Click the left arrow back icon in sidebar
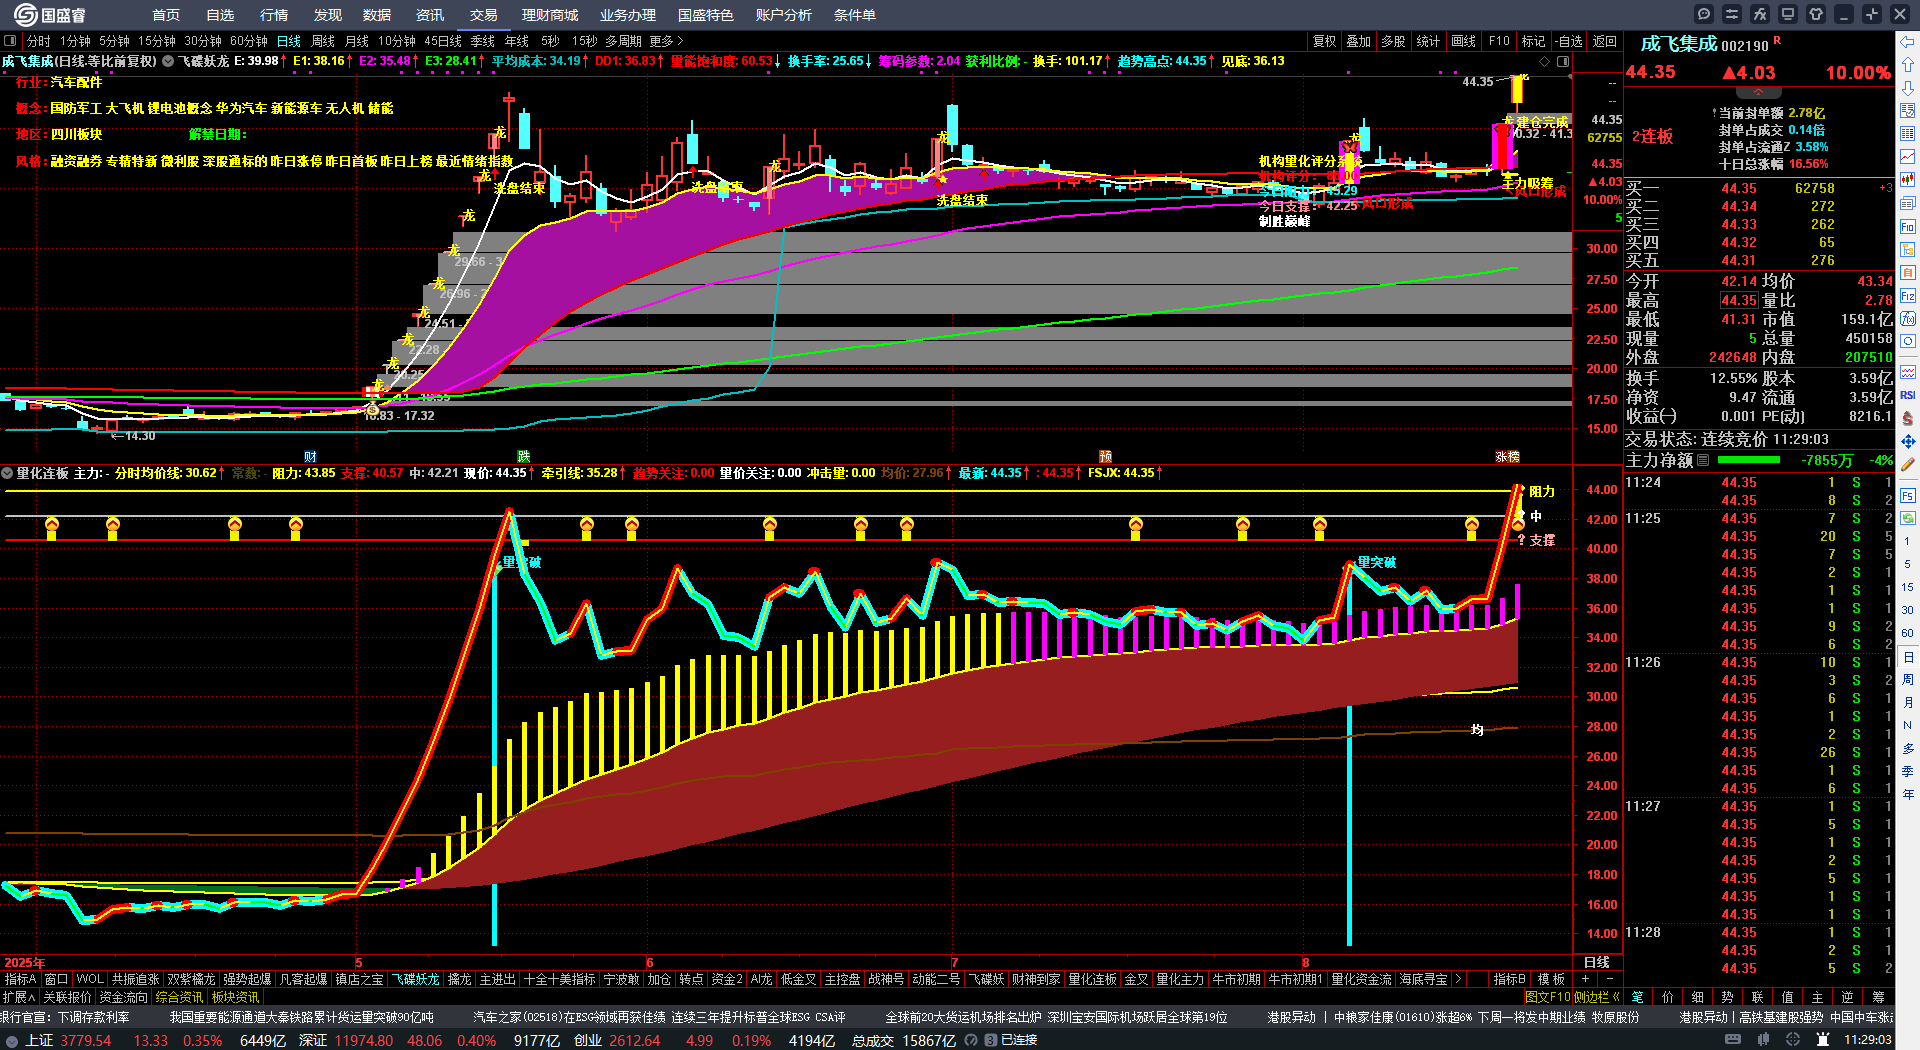The width and height of the screenshot is (1920, 1050). (1908, 42)
